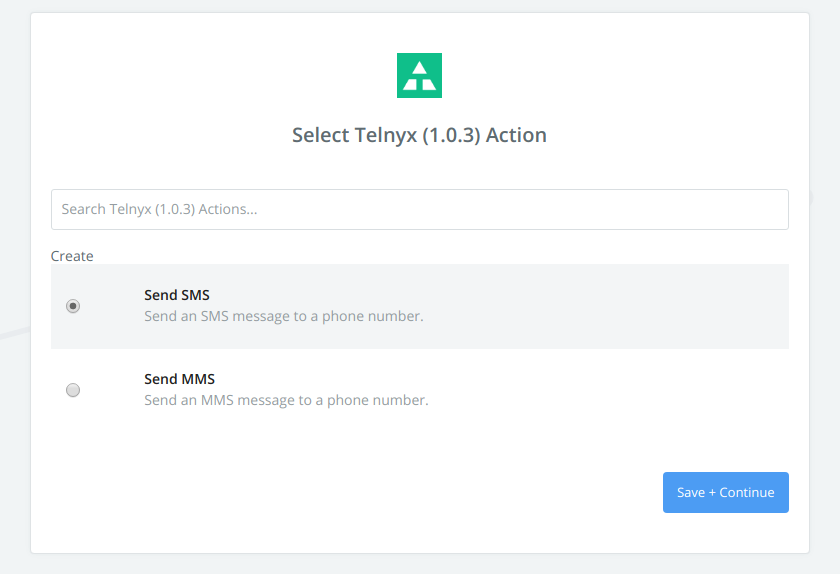Select the Send SMS radio button
Viewport: 840px width, 574px height.
point(73,306)
